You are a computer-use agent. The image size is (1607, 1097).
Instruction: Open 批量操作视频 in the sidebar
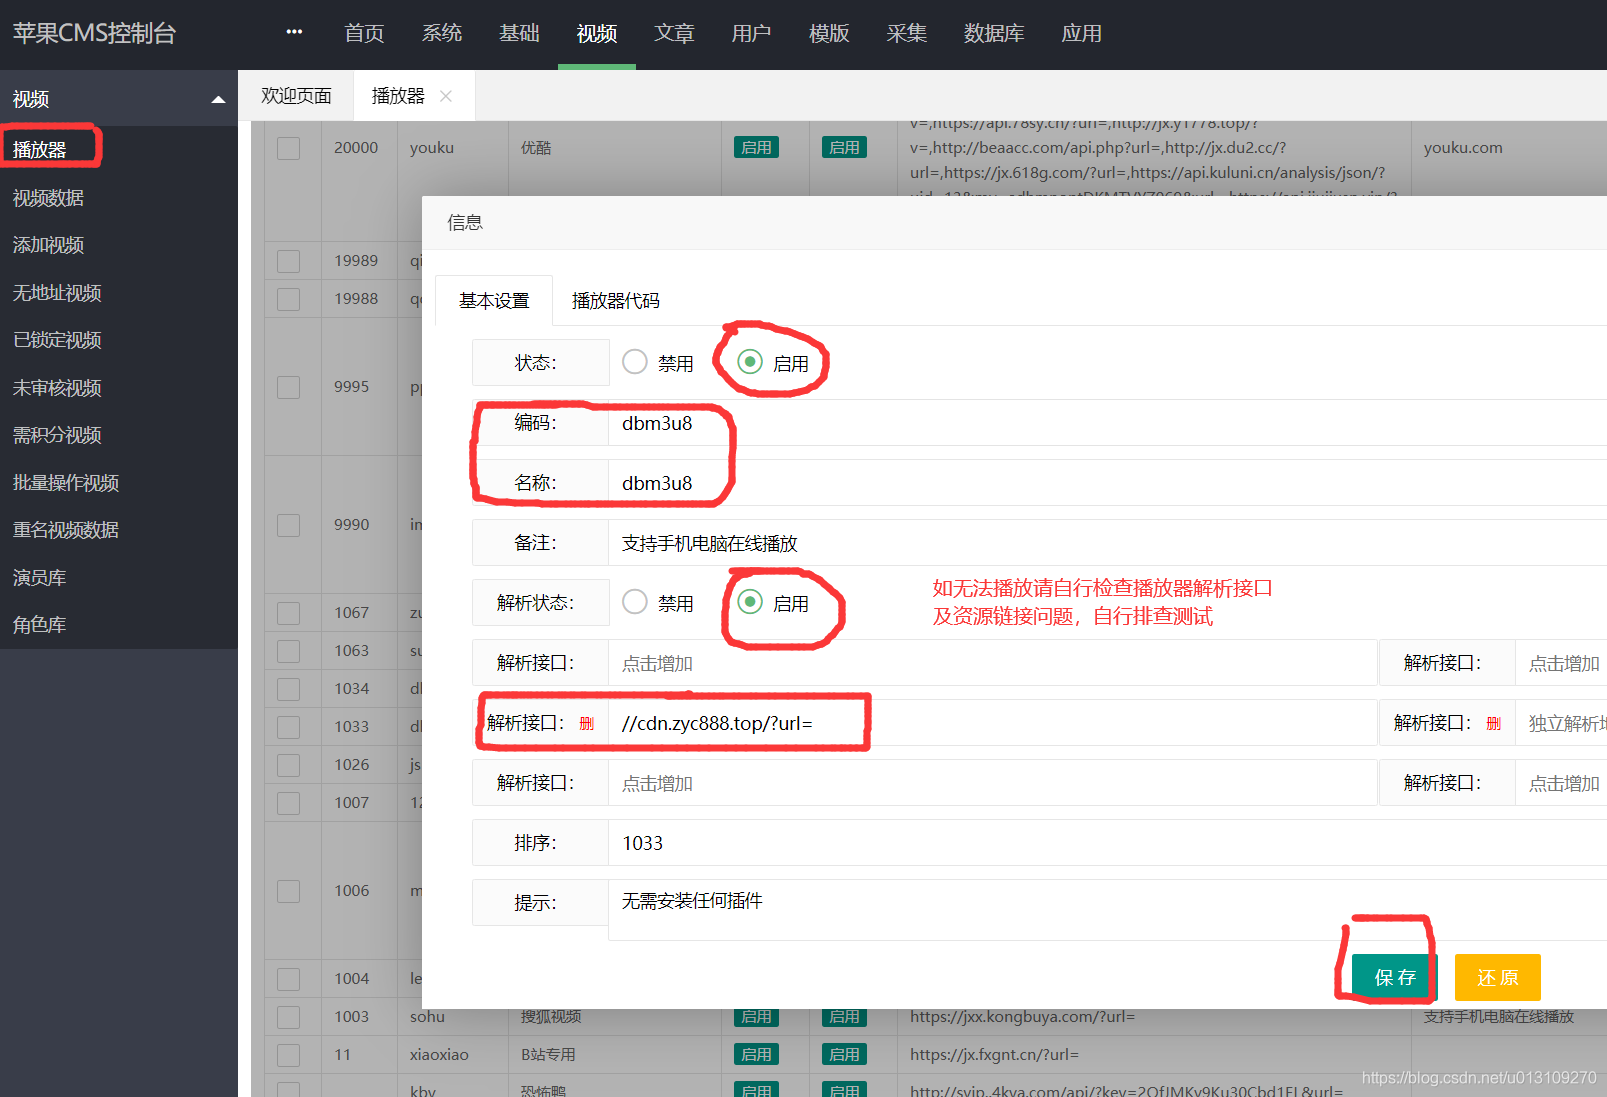pyautogui.click(x=66, y=483)
